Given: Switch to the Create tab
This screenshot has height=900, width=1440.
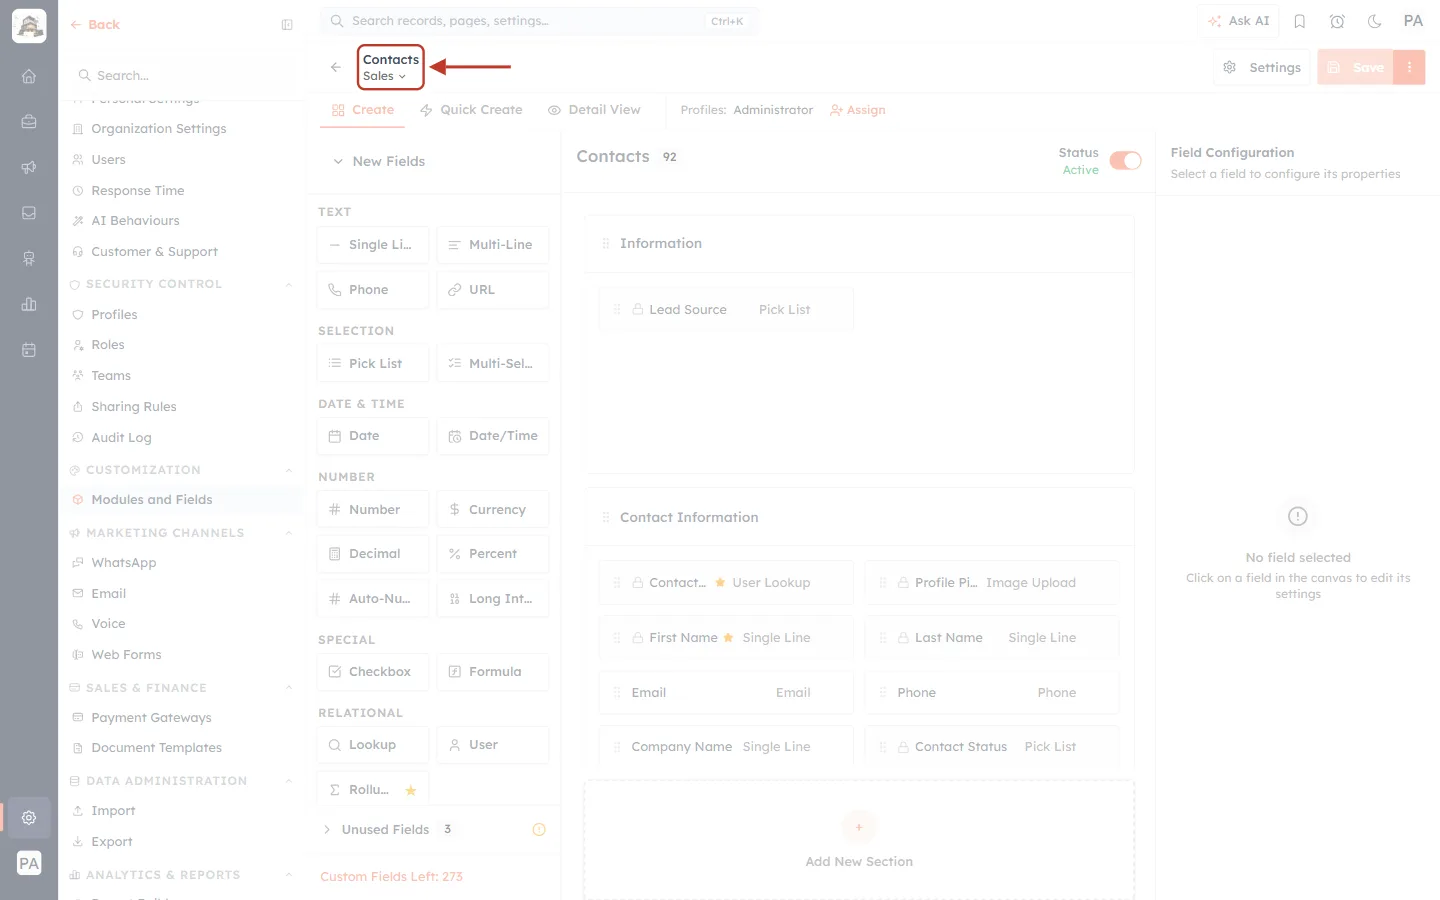Looking at the screenshot, I should click(x=363, y=110).
